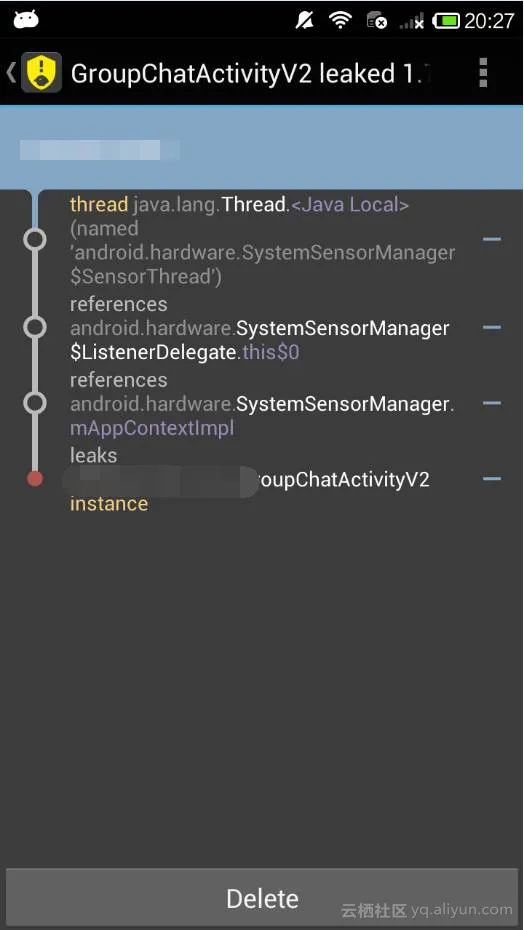Tap the back arrow beside app icon

tap(11, 72)
